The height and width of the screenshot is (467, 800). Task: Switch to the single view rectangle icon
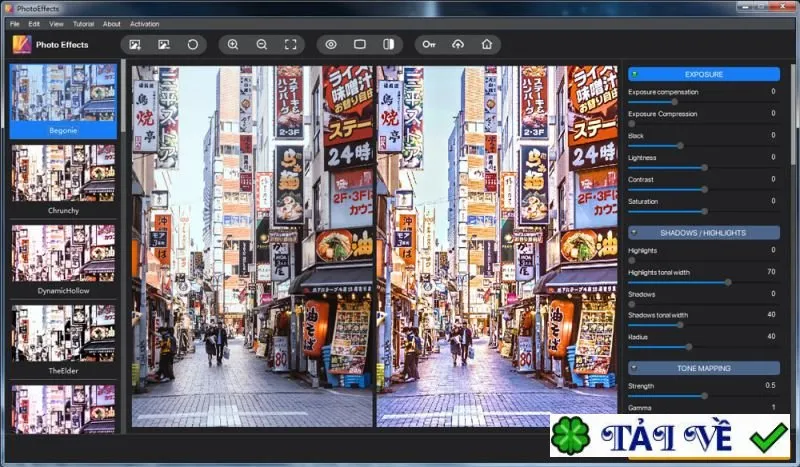click(x=360, y=44)
